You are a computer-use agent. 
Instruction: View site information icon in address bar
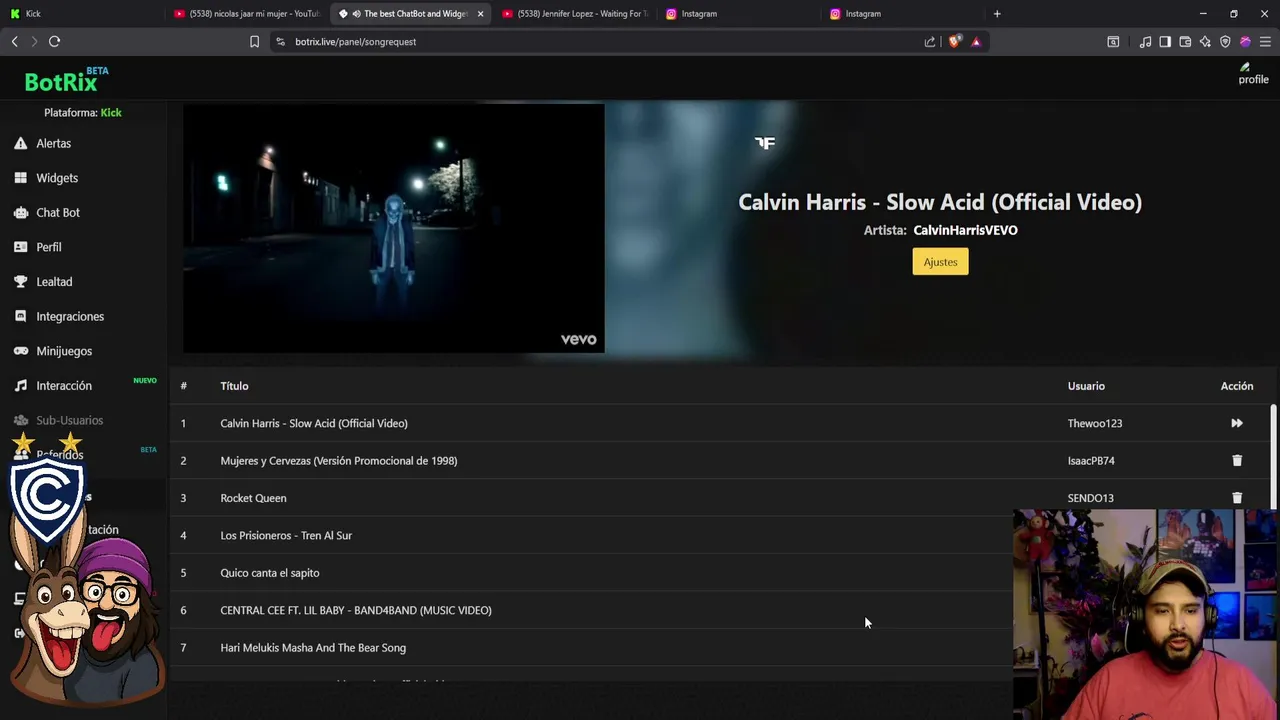(280, 41)
